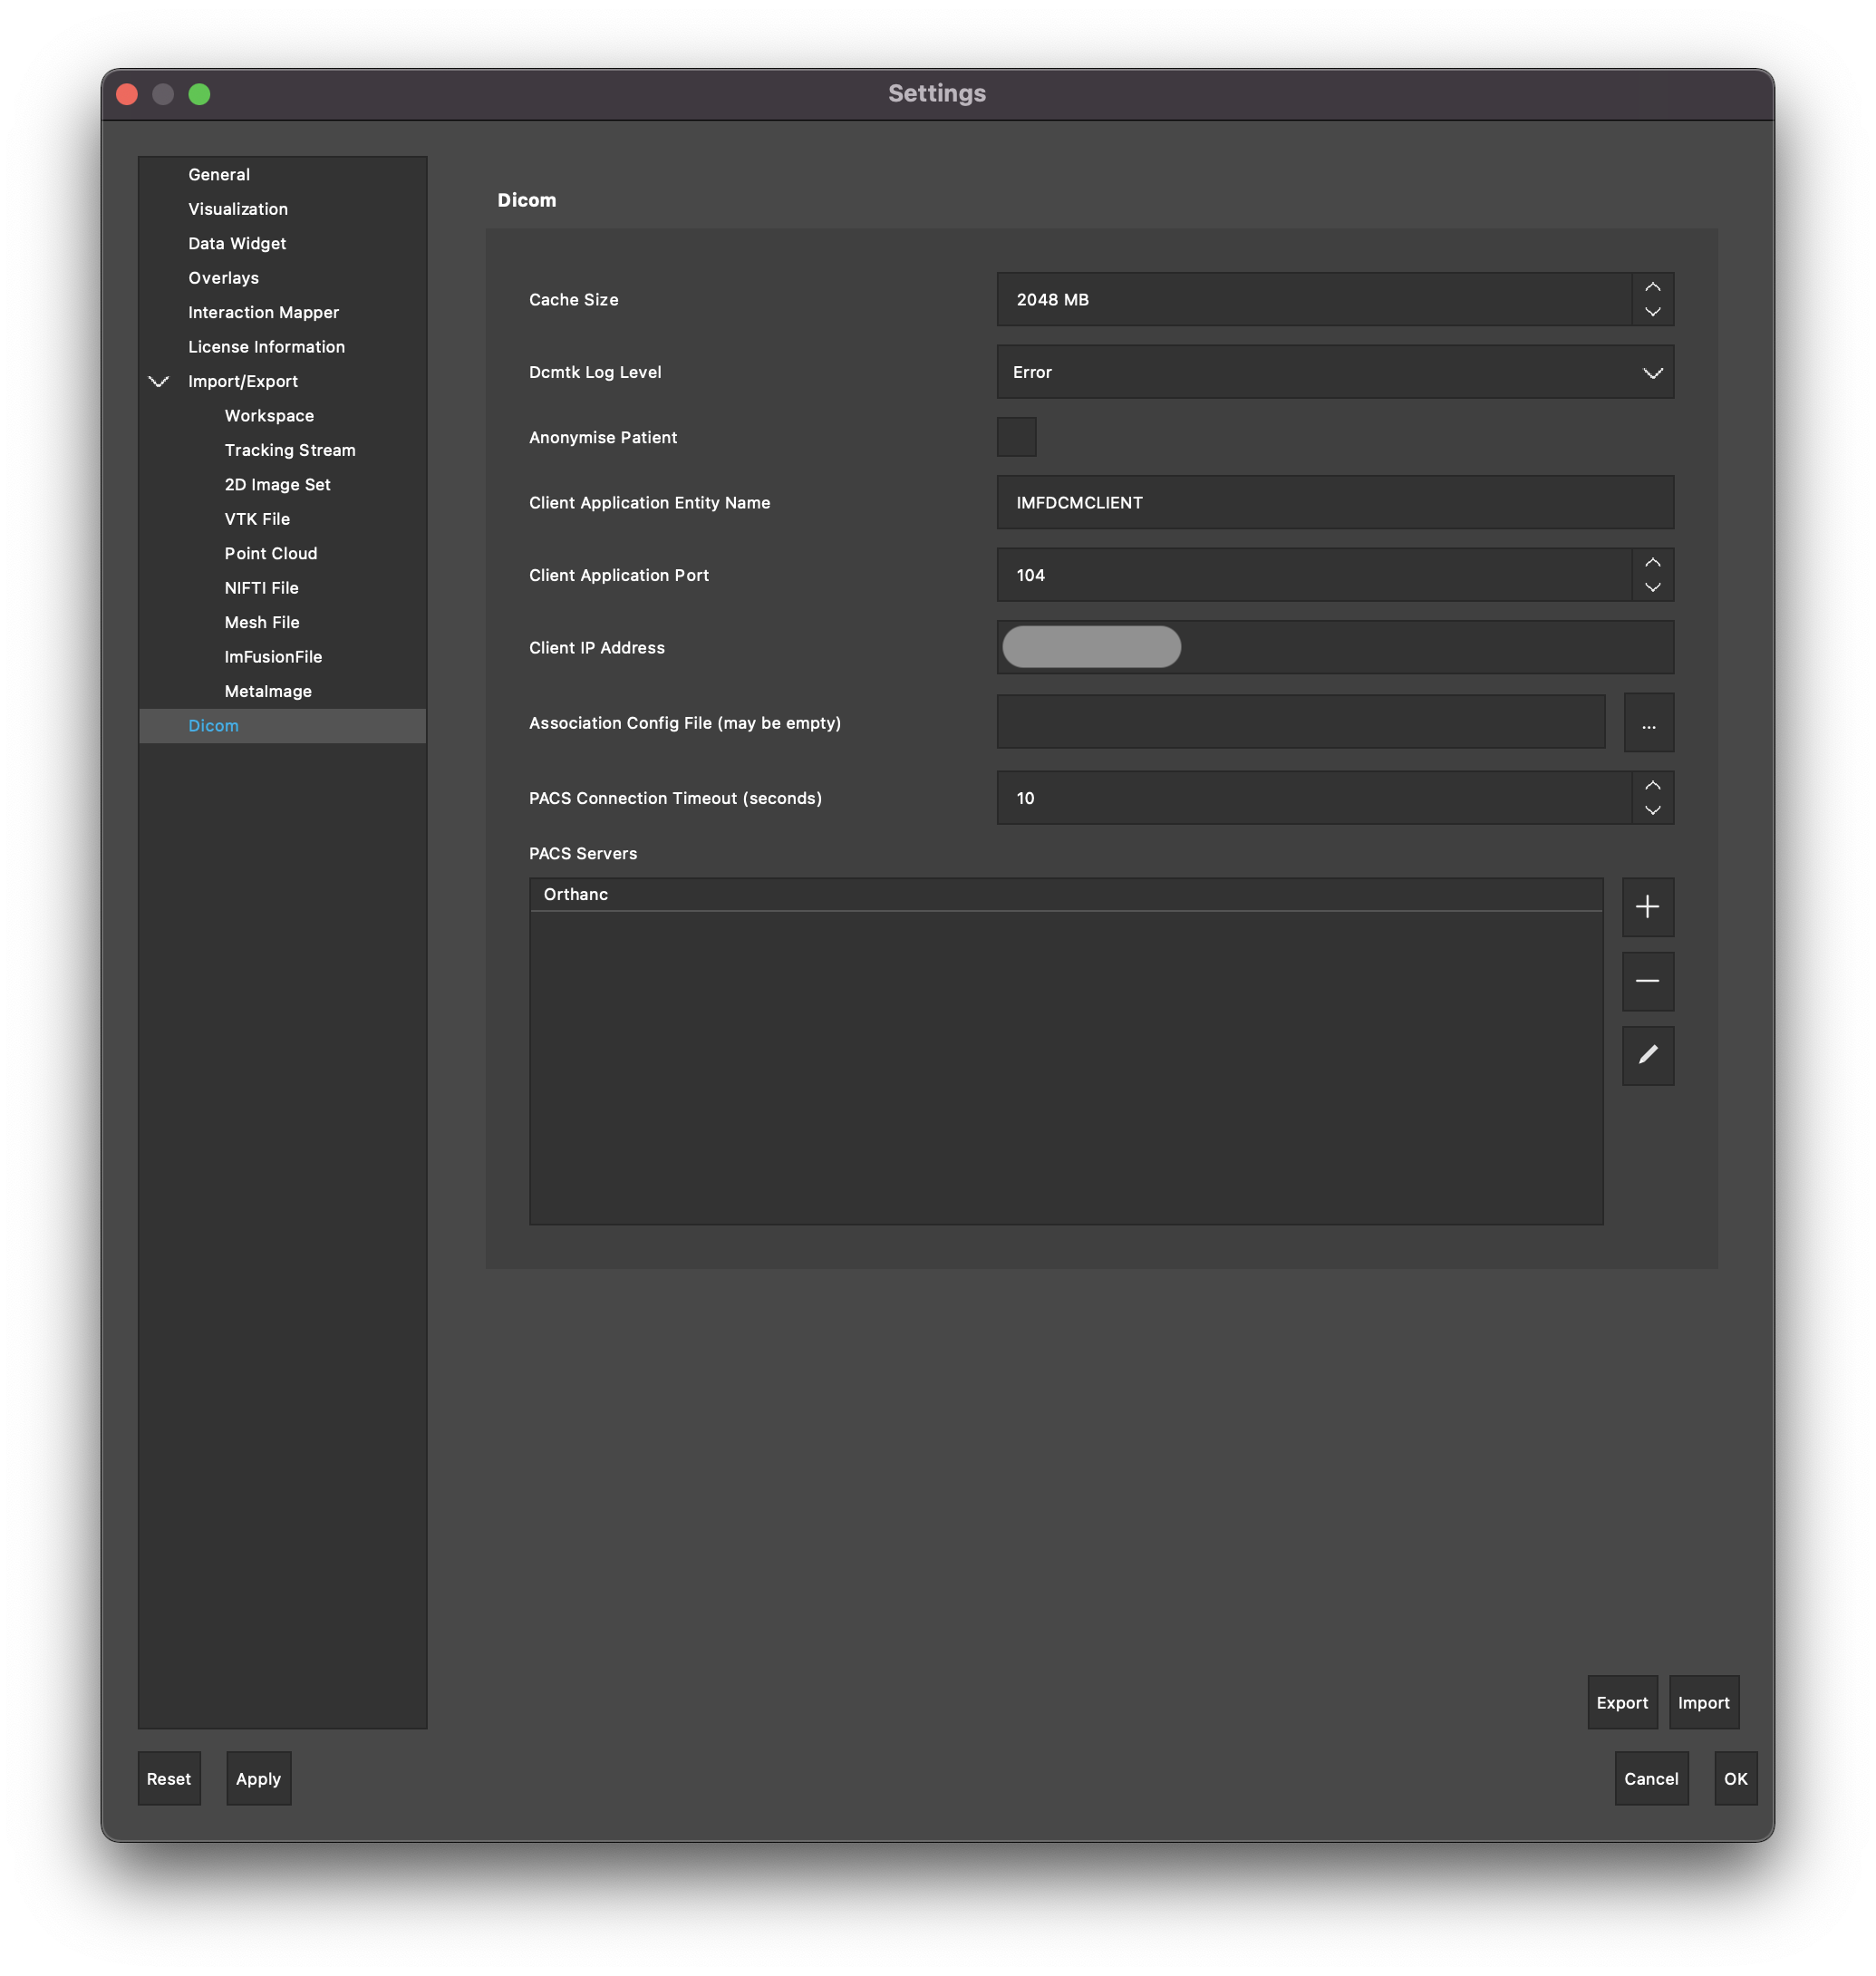Open Interaction Mapper settings
Screen dimensions: 1876x1976
[263, 312]
